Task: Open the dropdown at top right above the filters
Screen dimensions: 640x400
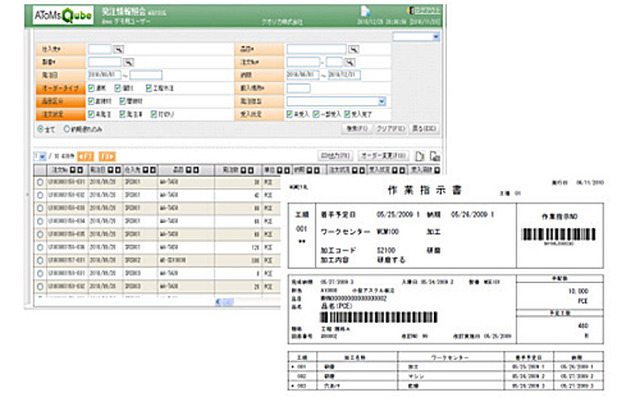Action: (x=416, y=37)
